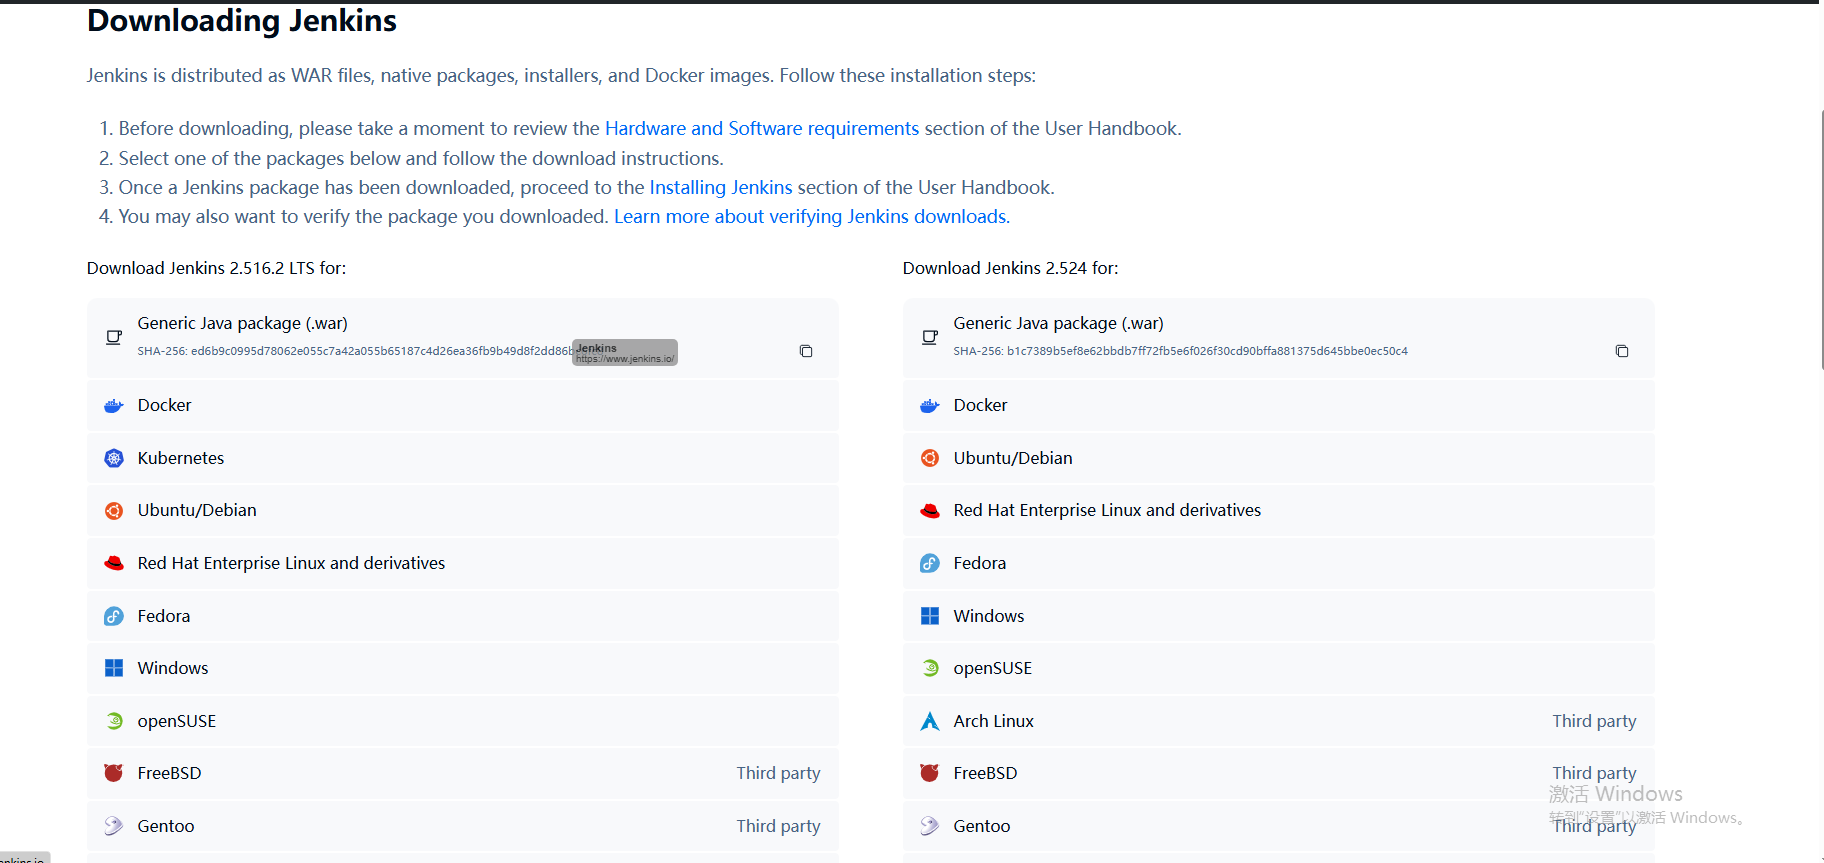Open the Installing Jenkins link
The height and width of the screenshot is (863, 1824).
pyautogui.click(x=721, y=188)
